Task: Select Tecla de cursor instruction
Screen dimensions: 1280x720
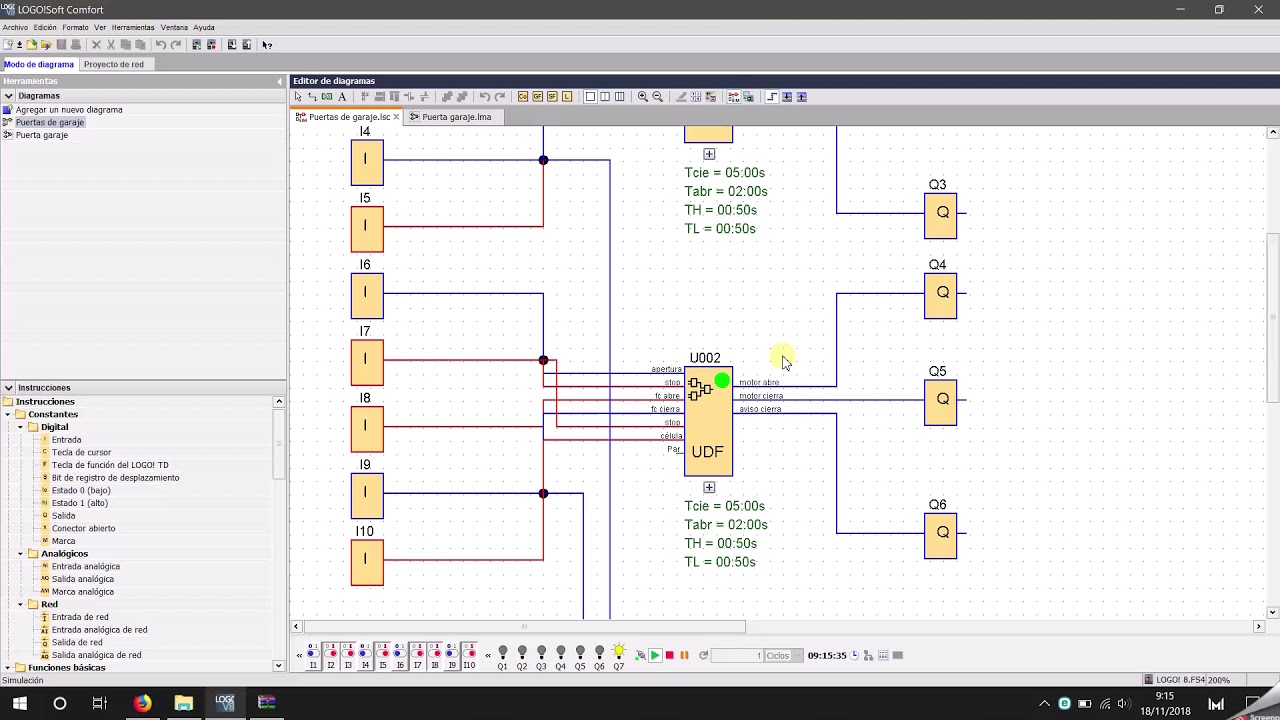Action: tap(81, 453)
